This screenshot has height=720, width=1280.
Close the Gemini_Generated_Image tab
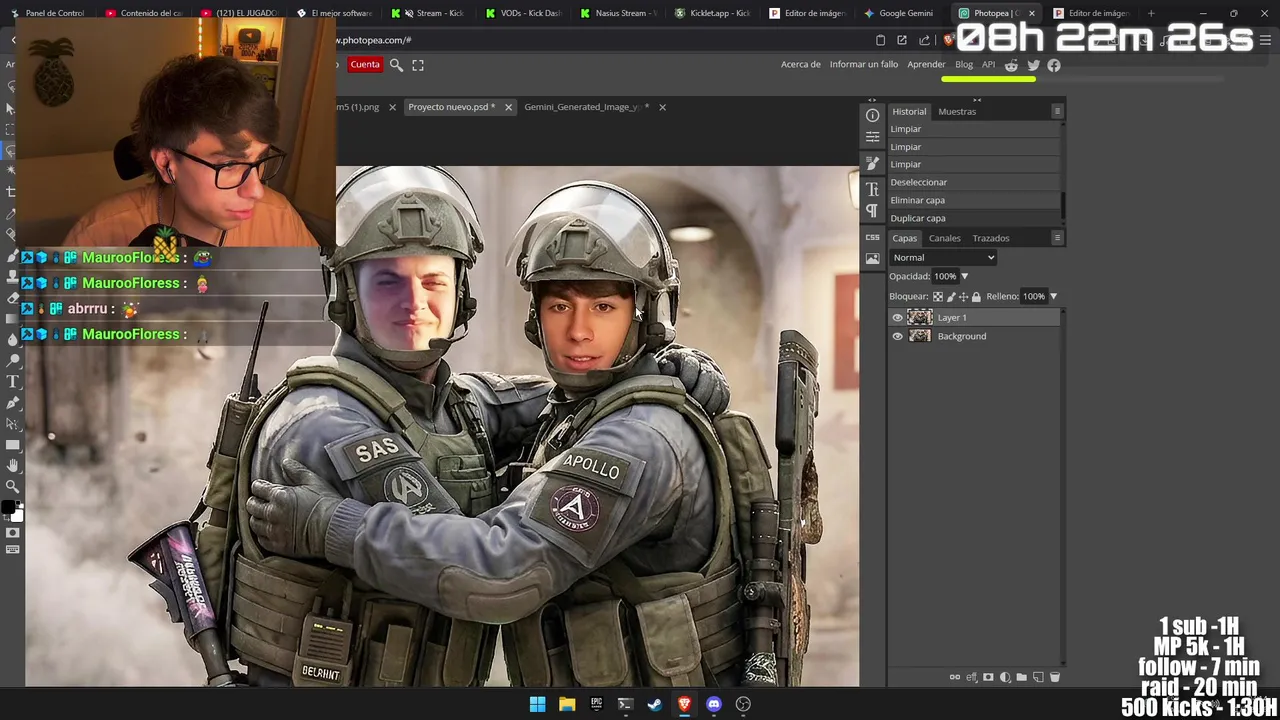[662, 107]
